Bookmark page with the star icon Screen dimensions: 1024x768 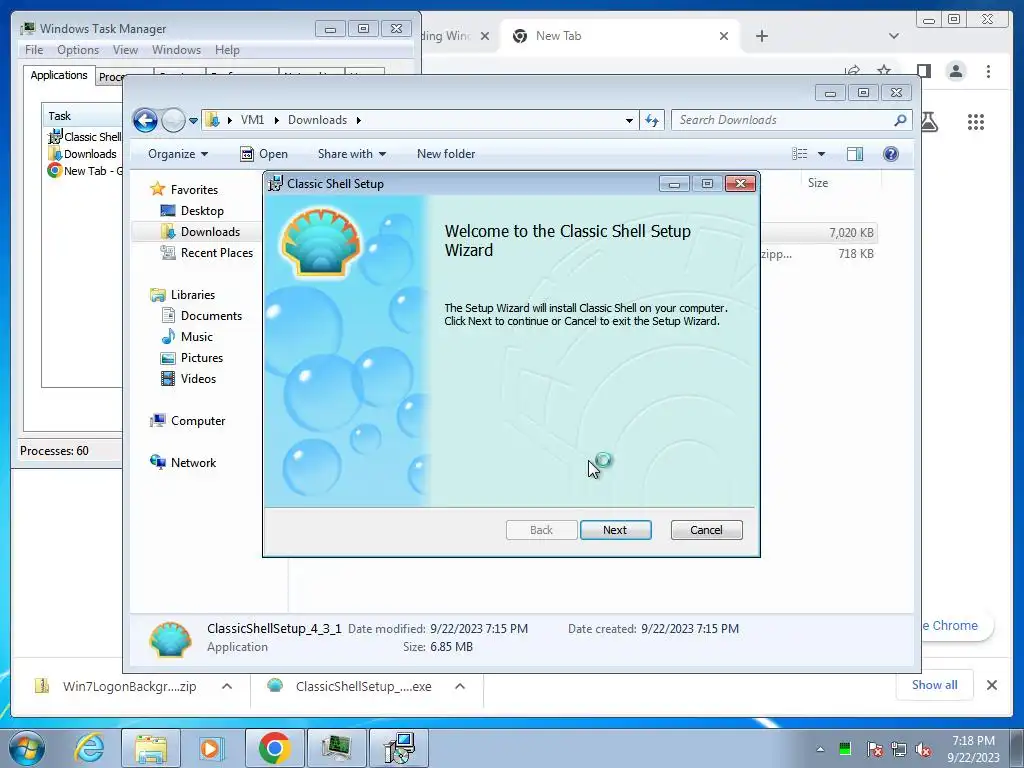click(884, 71)
